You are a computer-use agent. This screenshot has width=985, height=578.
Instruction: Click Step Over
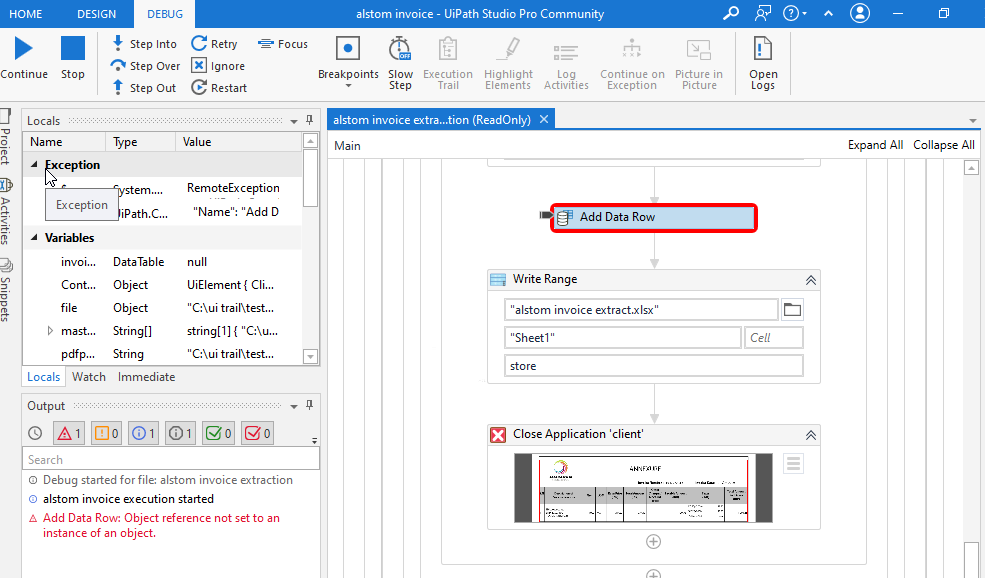[145, 66]
